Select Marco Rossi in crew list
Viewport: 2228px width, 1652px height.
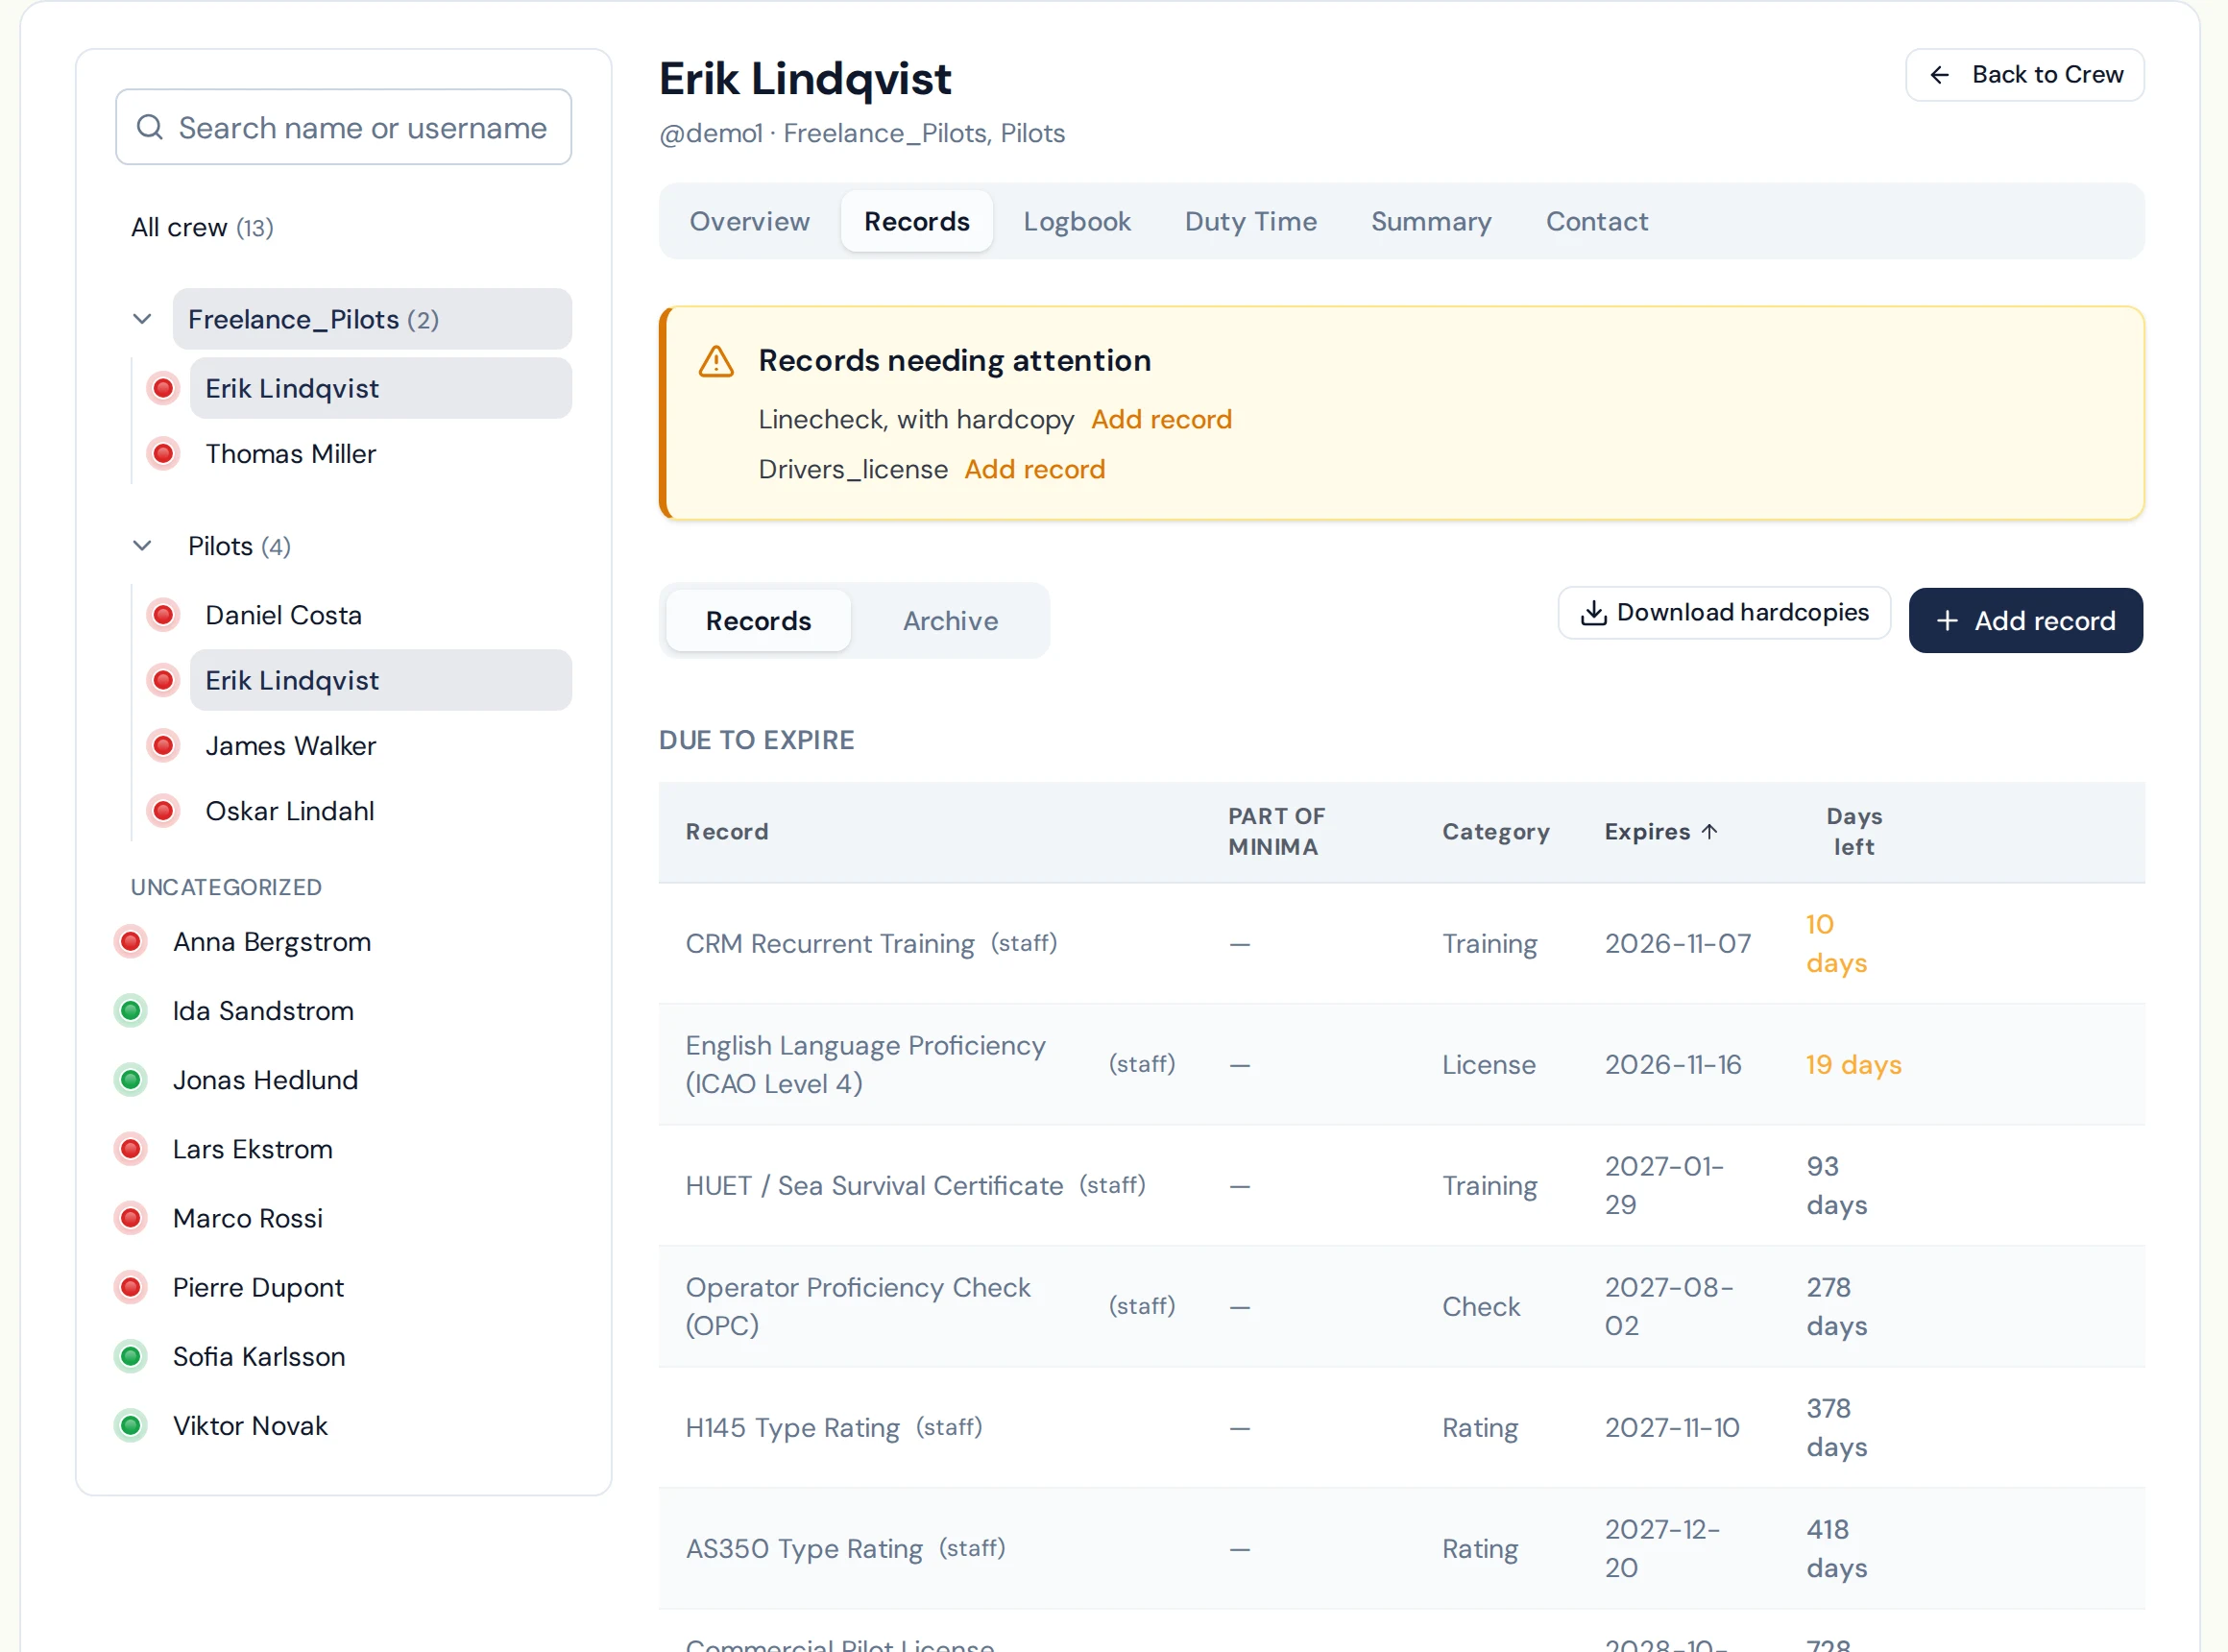tap(248, 1219)
